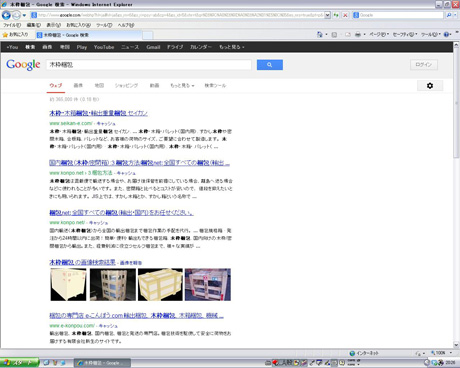Open the seikan-e.com first result title link
This screenshot has width=460, height=368.
99,113
